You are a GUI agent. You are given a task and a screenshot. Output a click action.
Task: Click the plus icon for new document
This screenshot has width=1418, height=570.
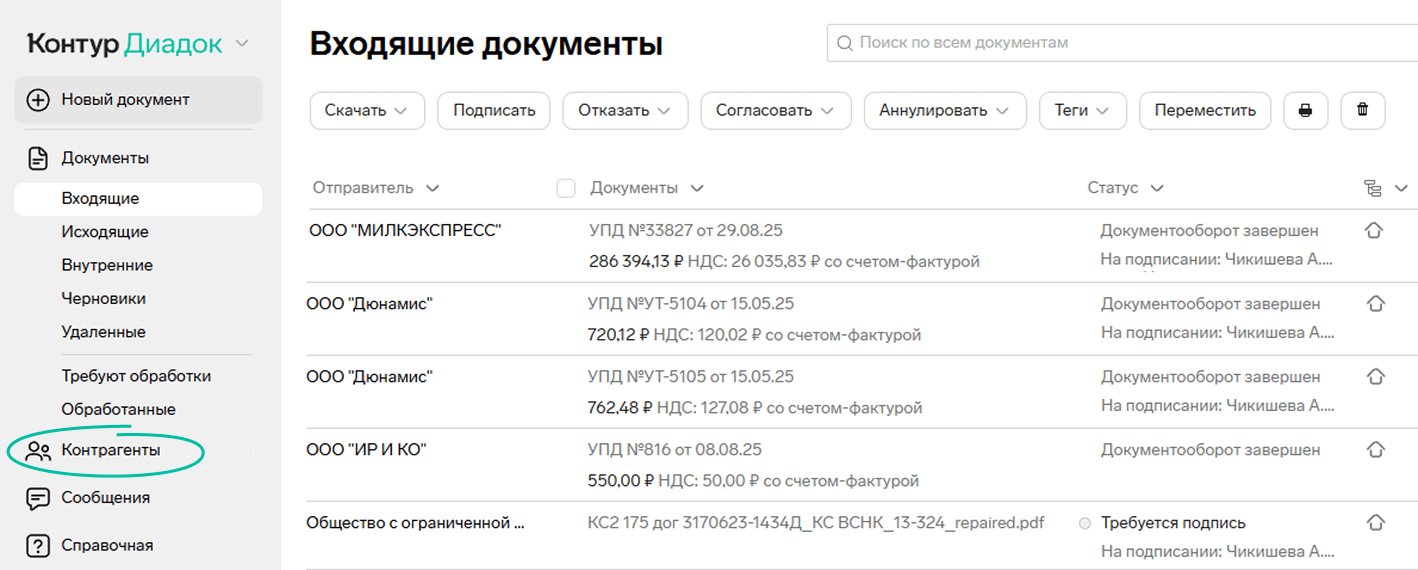point(38,100)
